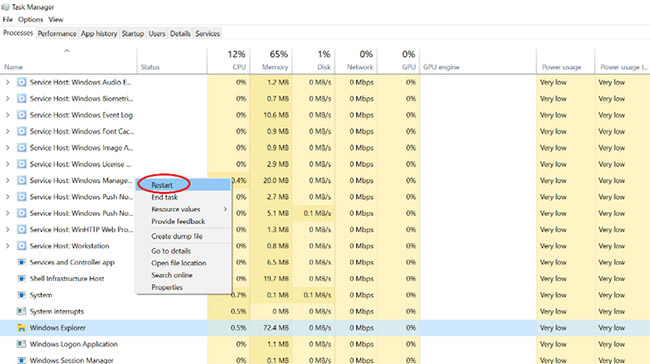Choose Restart in the context menu
650x364 pixels.
tap(183, 185)
